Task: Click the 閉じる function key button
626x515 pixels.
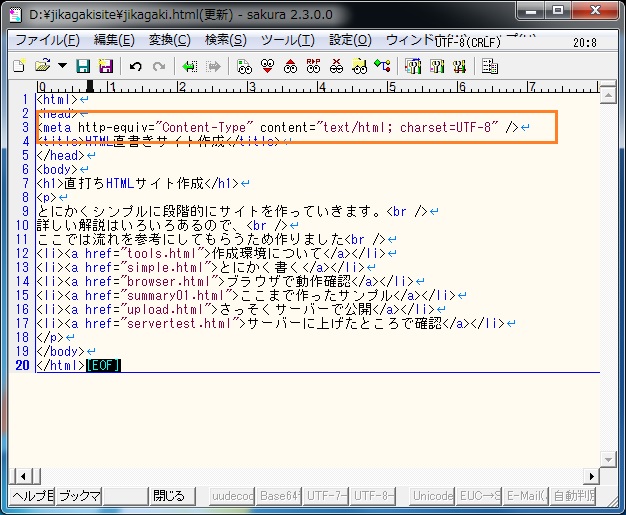Action: [x=173, y=496]
